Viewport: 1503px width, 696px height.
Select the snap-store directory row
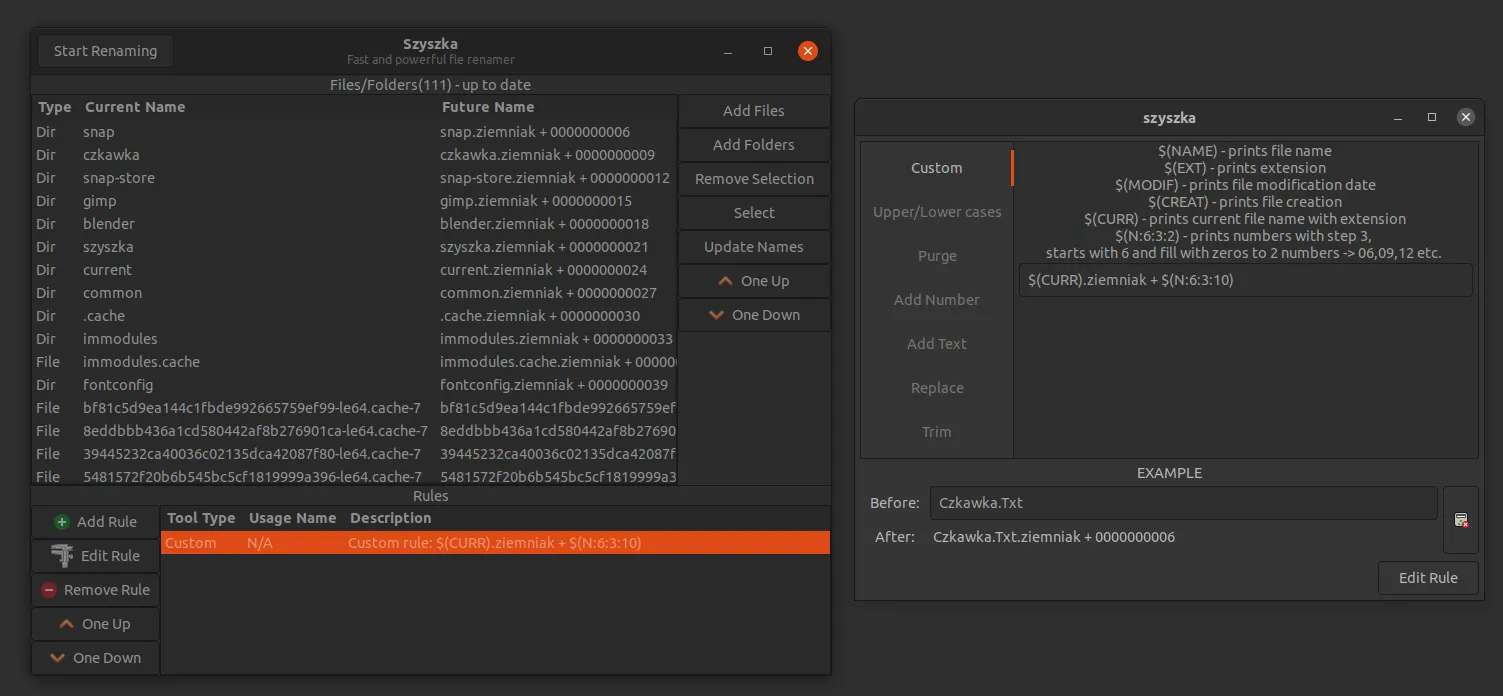pyautogui.click(x=355, y=178)
